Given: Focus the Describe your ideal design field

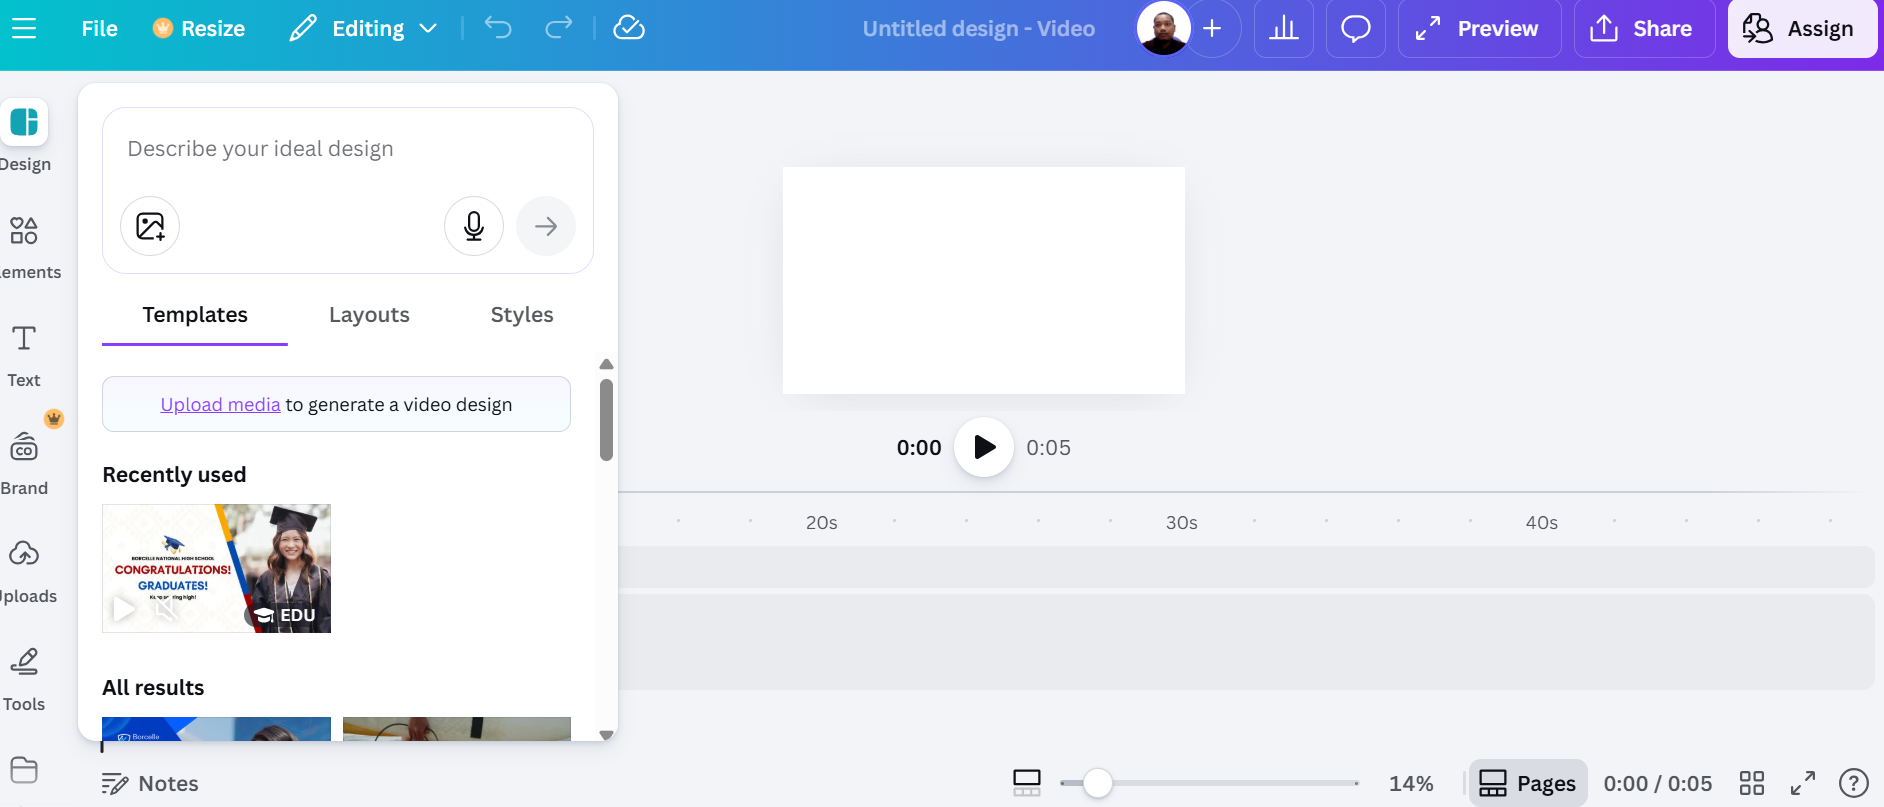Looking at the screenshot, I should [347, 149].
